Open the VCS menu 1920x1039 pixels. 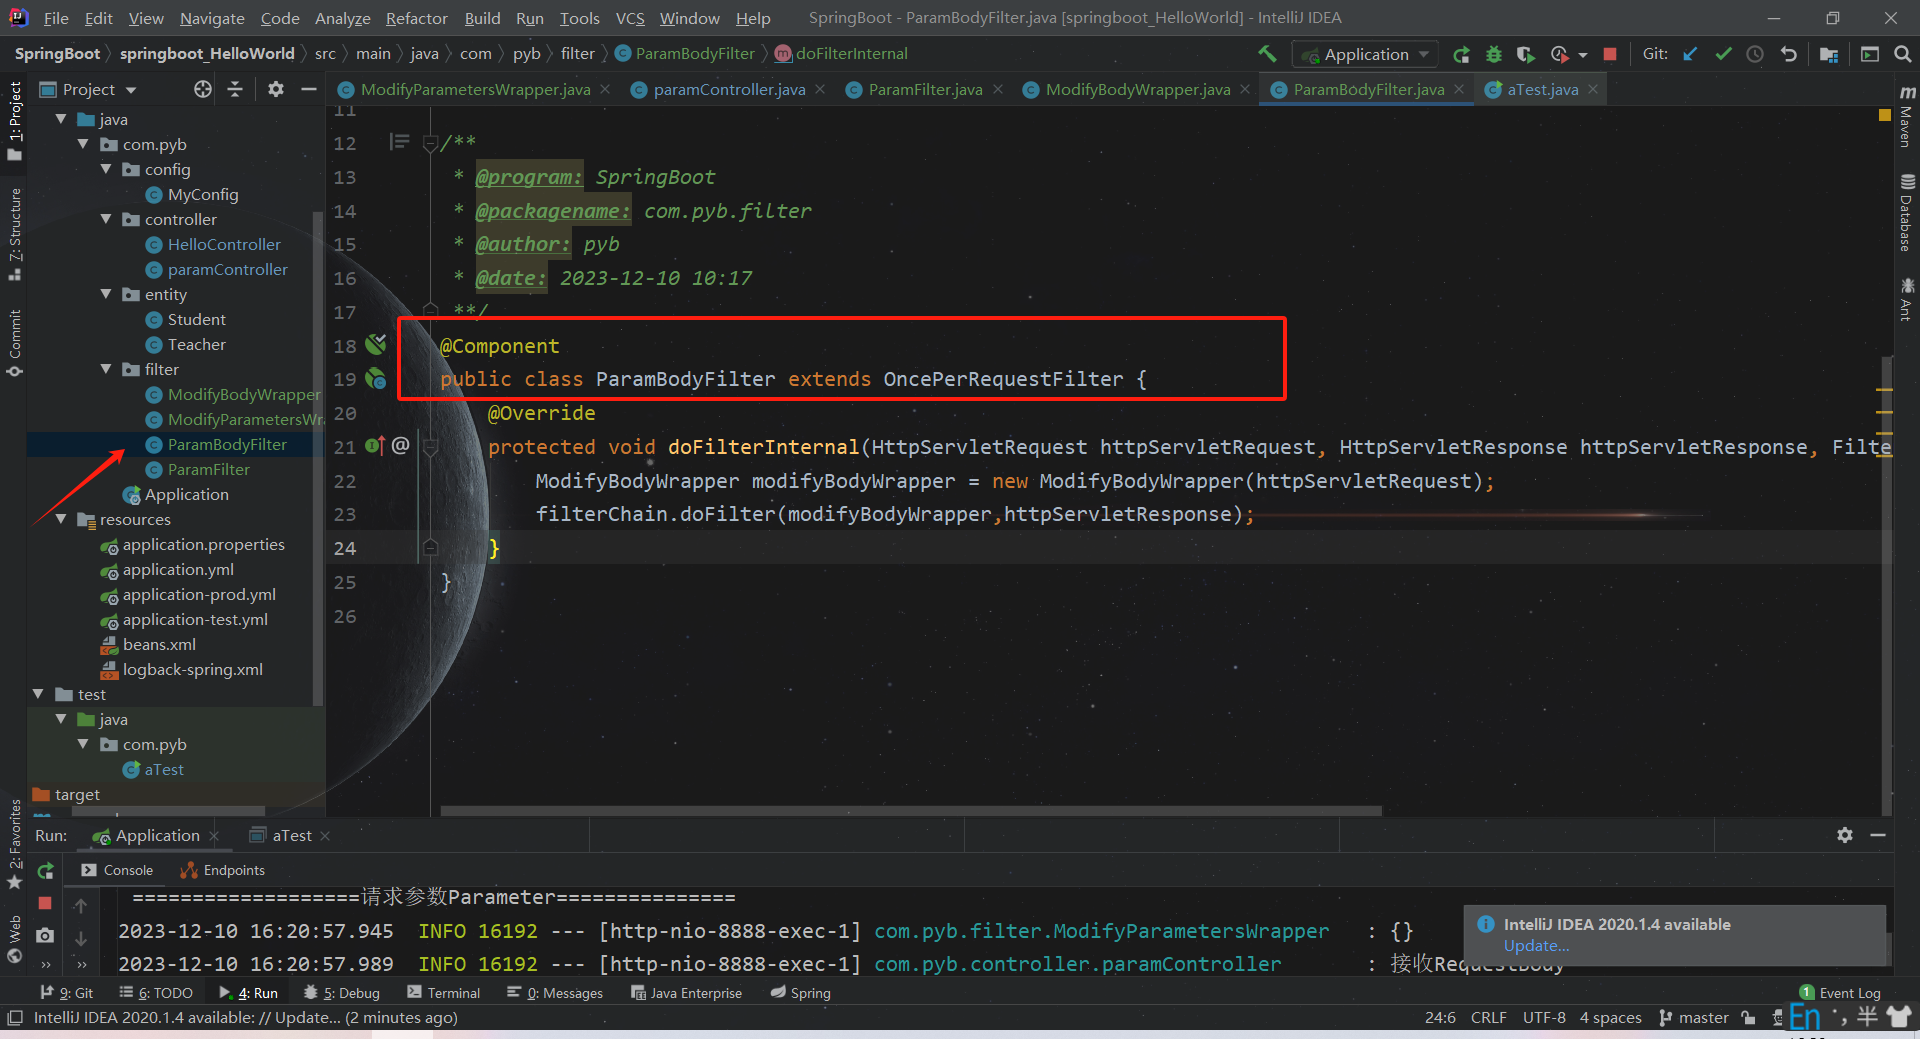630,18
